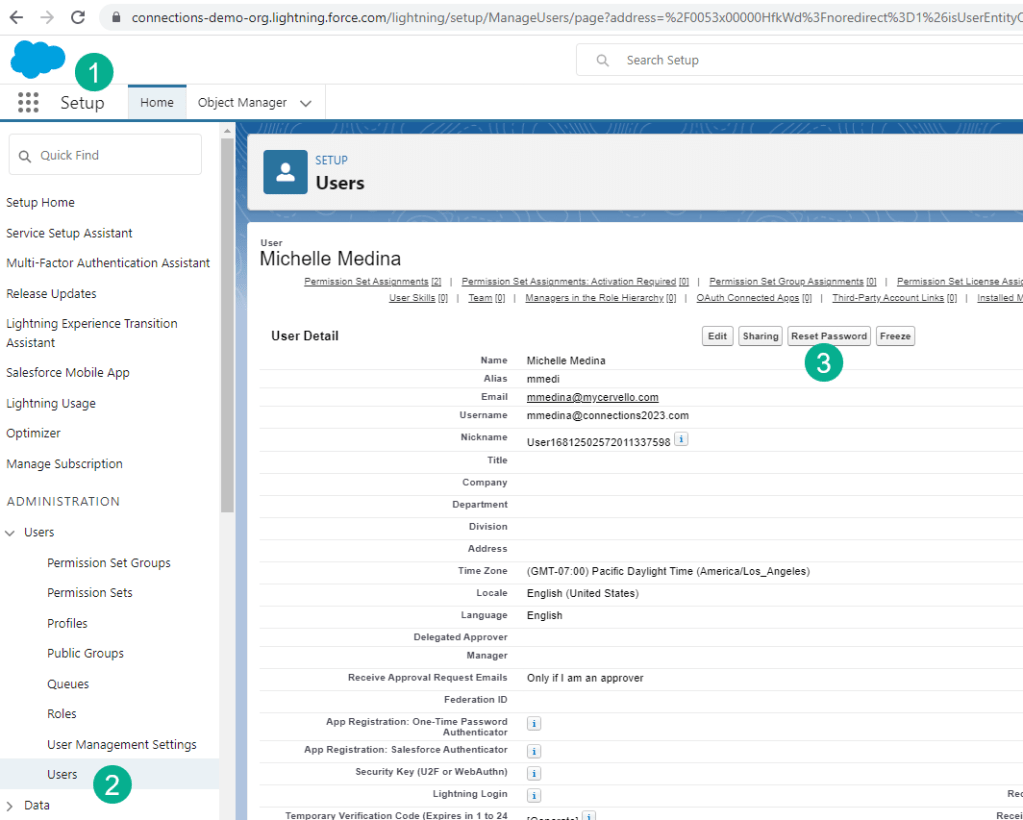The width and height of the screenshot is (1023, 820).
Task: Click info icon for One-Time Password Authenticator
Action: point(534,723)
